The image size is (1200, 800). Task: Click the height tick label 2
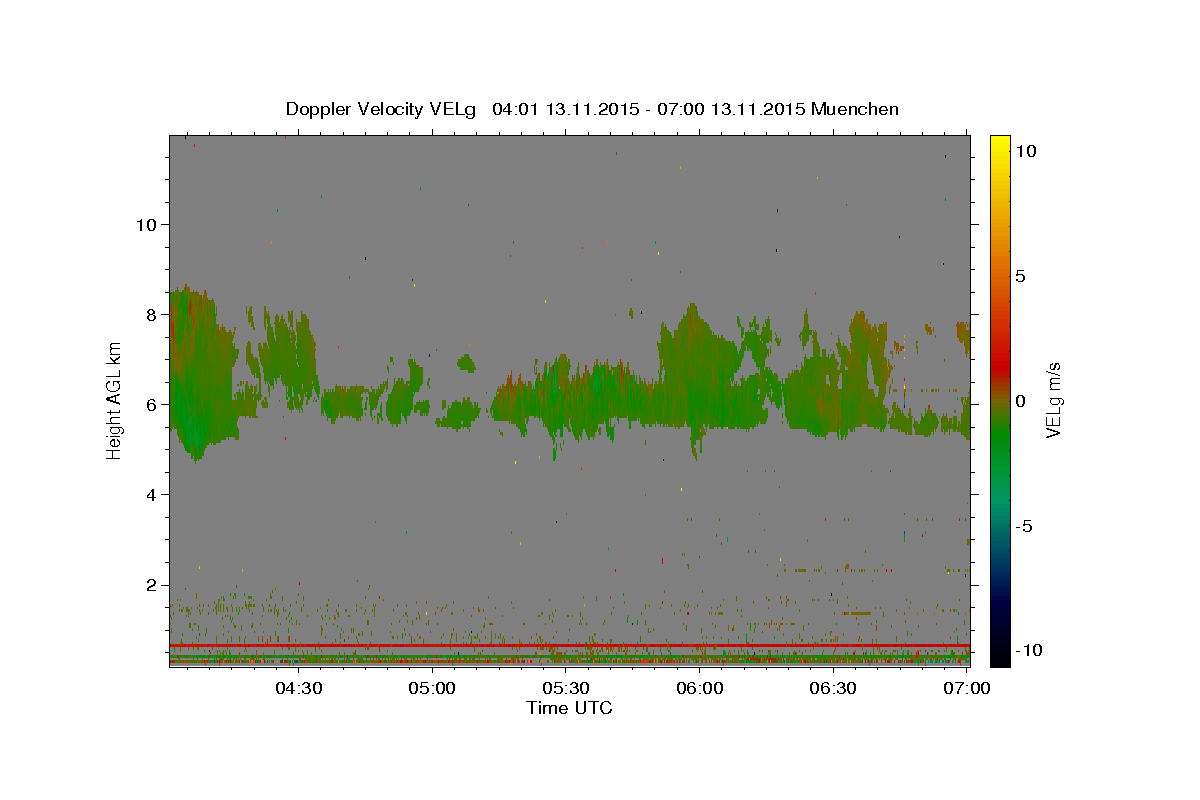click(x=151, y=585)
